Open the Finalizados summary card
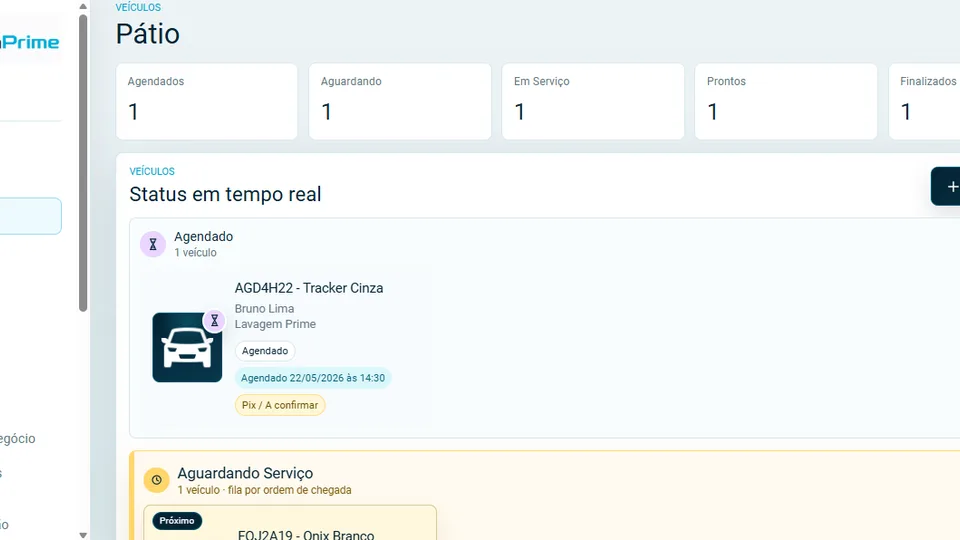Screen dimensions: 960x540 click(x=924, y=102)
